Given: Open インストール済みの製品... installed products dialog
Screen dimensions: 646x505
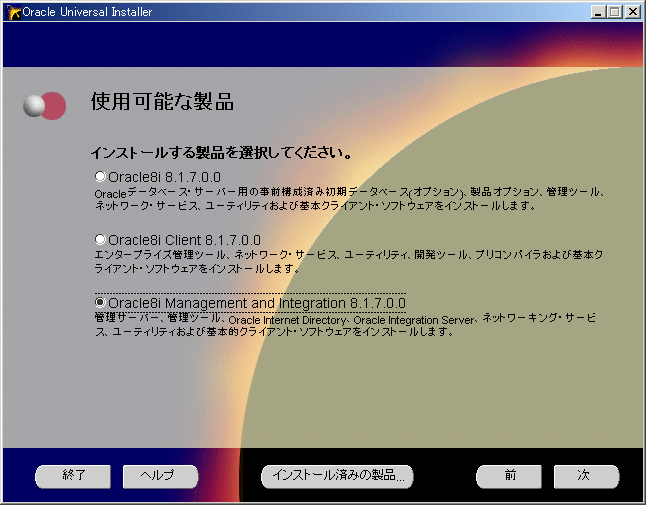Looking at the screenshot, I should pyautogui.click(x=337, y=476).
